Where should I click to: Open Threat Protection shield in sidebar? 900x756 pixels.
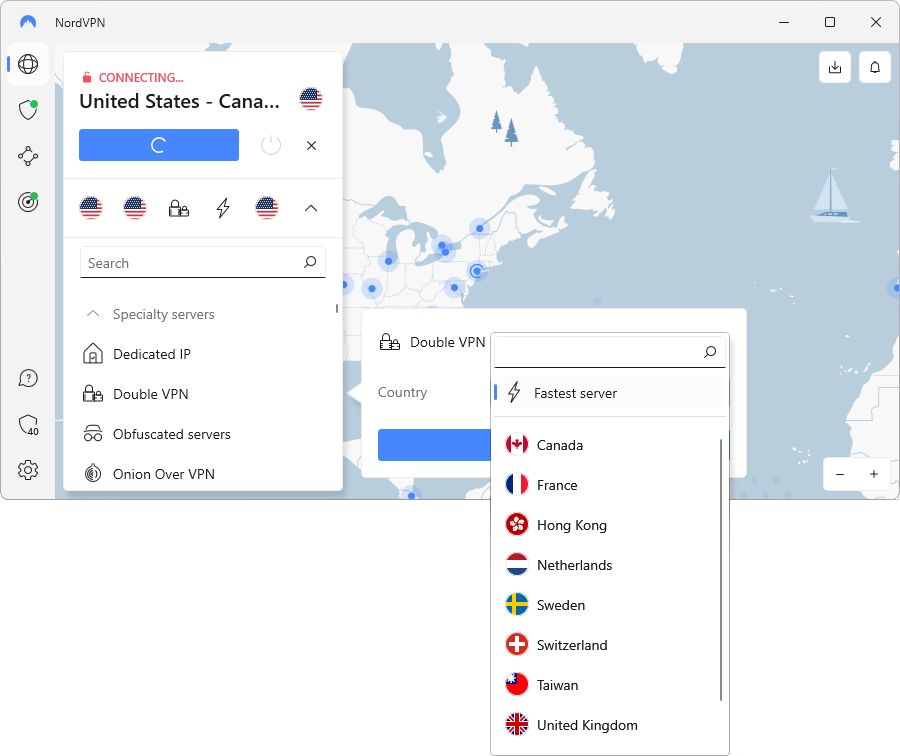click(28, 110)
